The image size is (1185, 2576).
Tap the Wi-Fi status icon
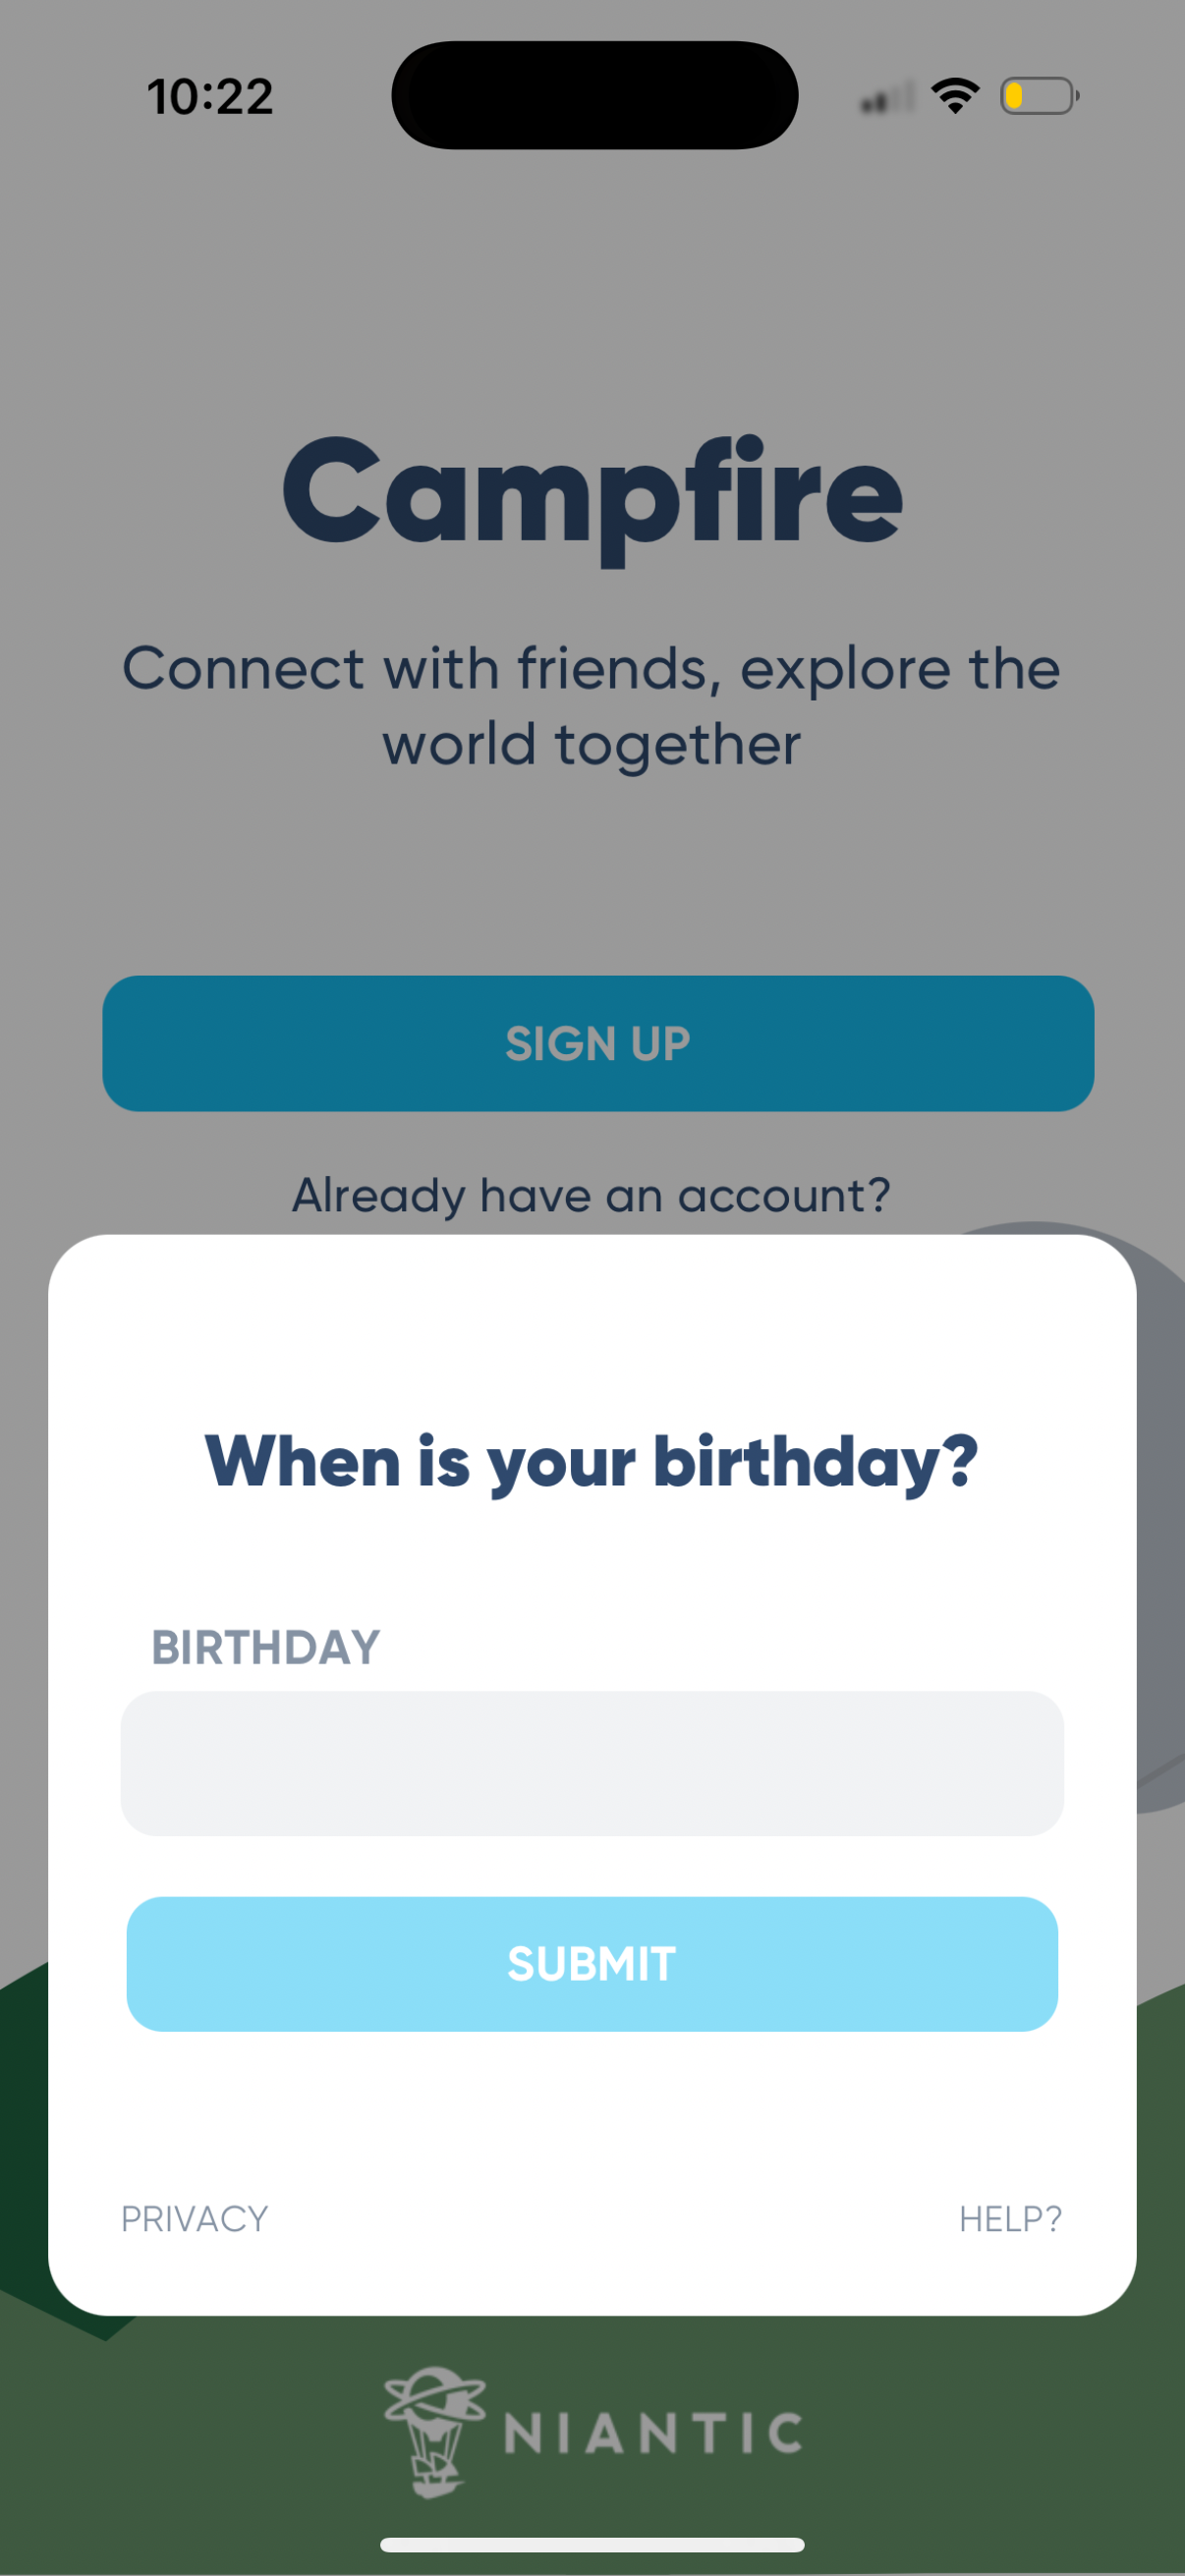tap(955, 96)
